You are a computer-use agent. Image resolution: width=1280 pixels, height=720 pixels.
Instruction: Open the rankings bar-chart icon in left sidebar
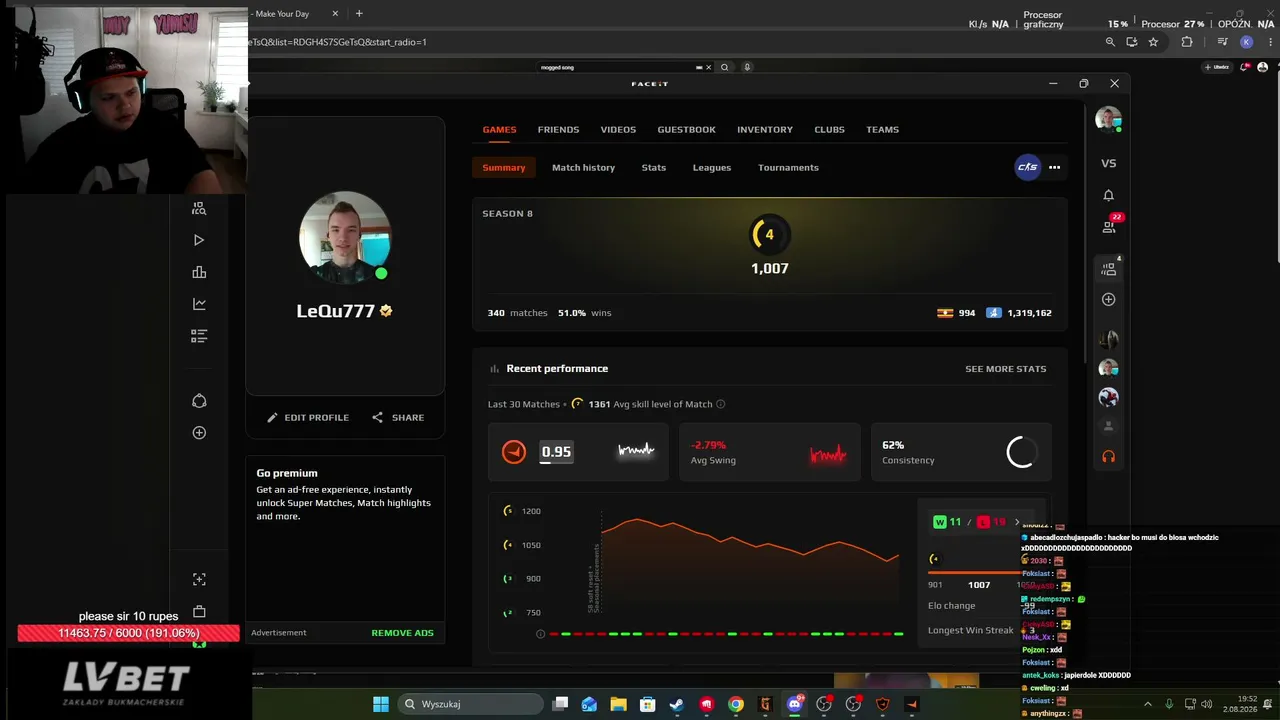[199, 272]
